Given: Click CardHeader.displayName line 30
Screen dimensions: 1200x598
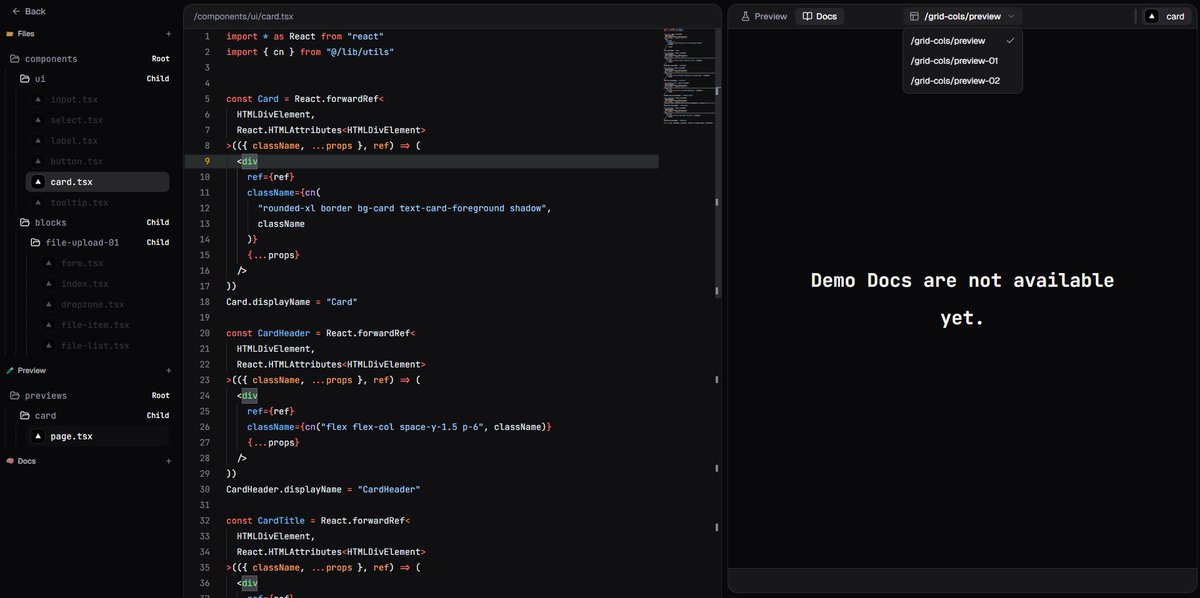Looking at the screenshot, I should [324, 489].
